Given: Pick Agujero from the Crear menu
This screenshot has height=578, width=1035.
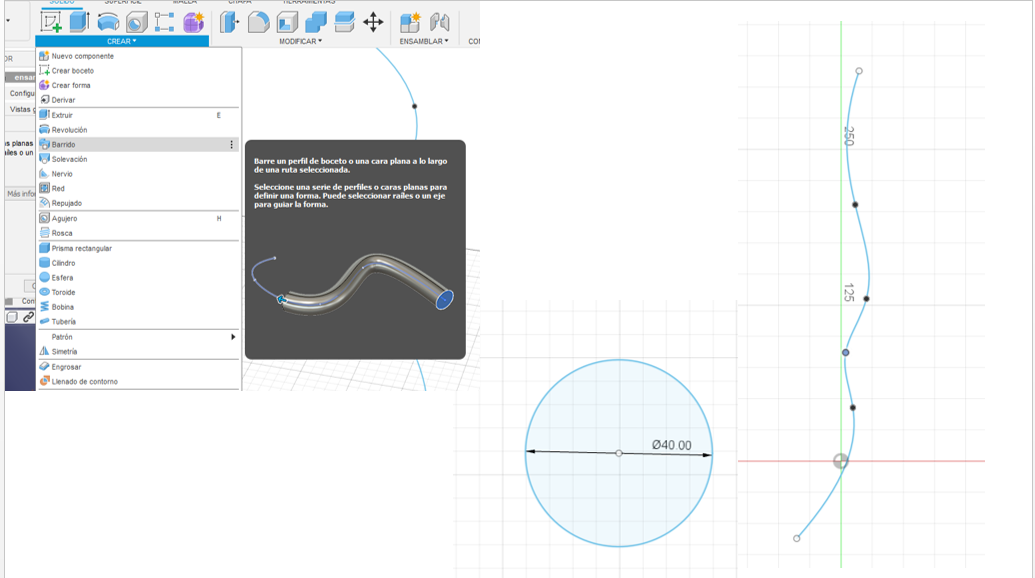Looking at the screenshot, I should (139, 218).
